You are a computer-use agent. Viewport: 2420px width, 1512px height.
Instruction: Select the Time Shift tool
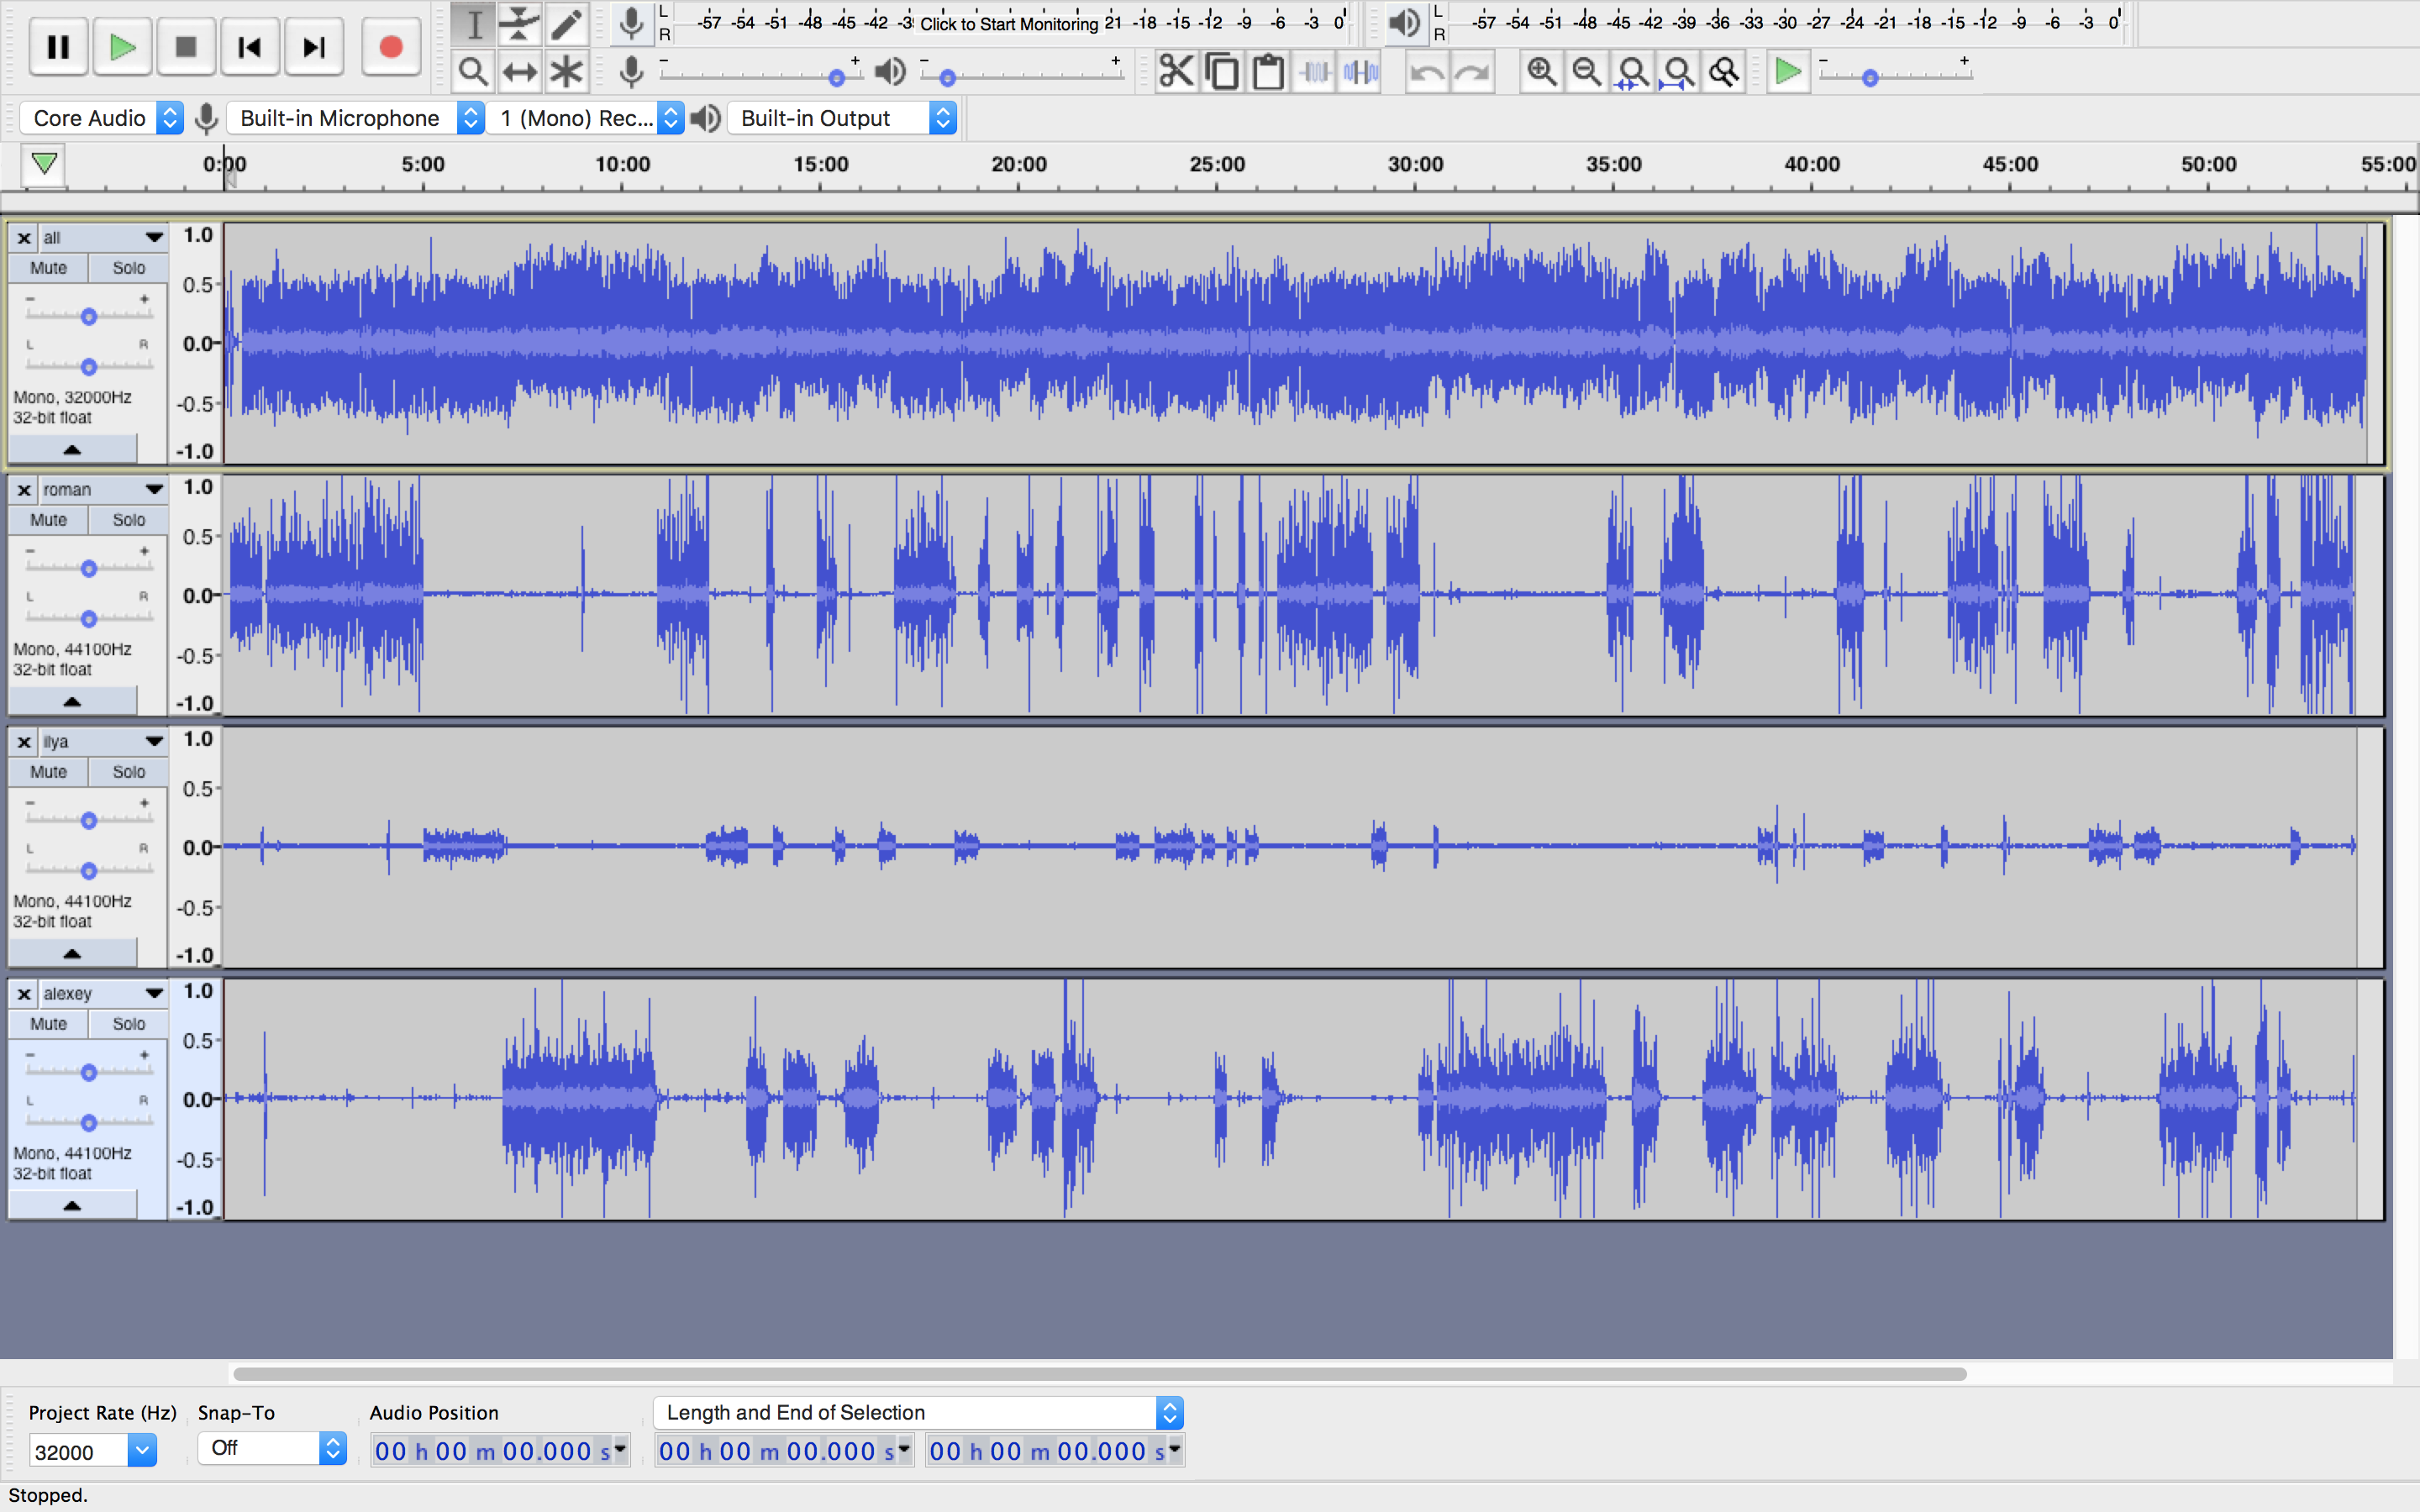point(519,72)
